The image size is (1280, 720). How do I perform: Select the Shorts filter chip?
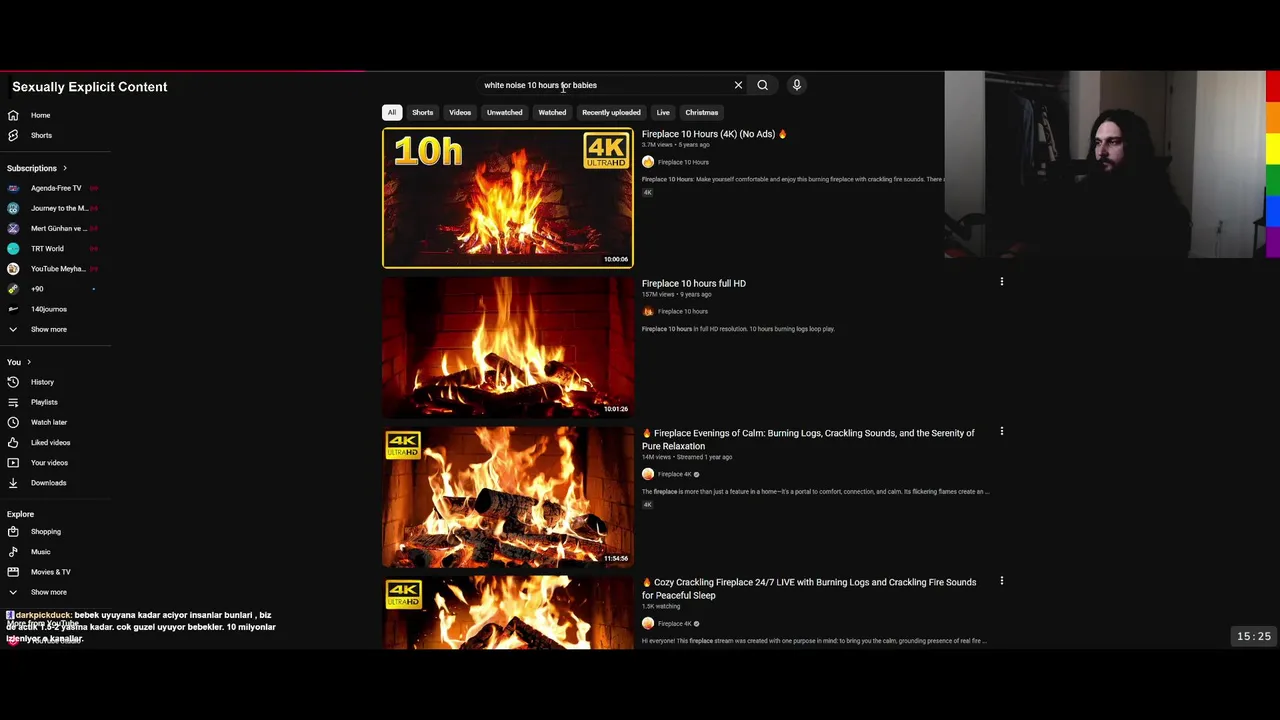click(x=423, y=112)
